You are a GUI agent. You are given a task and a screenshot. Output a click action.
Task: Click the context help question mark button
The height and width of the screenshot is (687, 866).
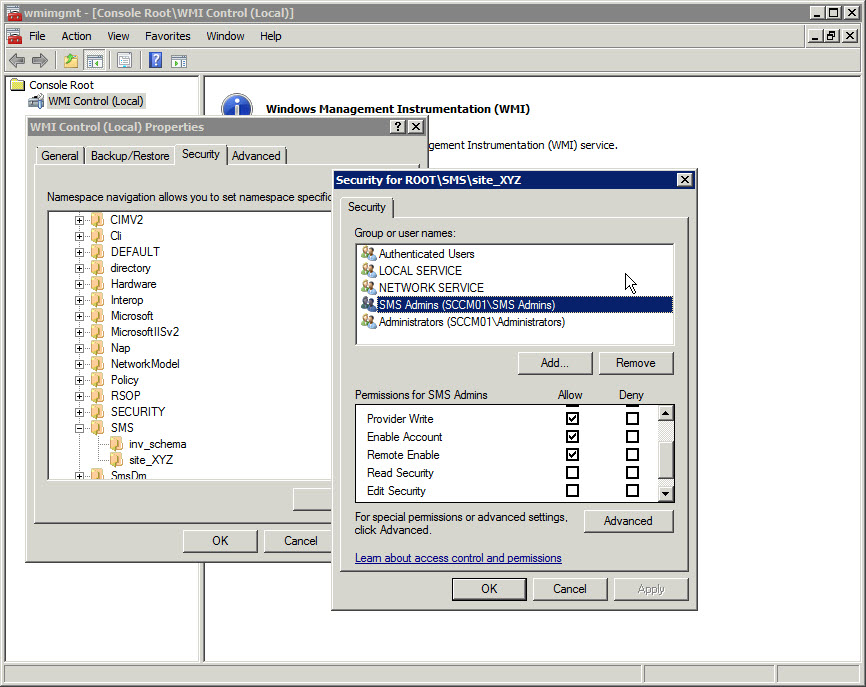[x=397, y=126]
